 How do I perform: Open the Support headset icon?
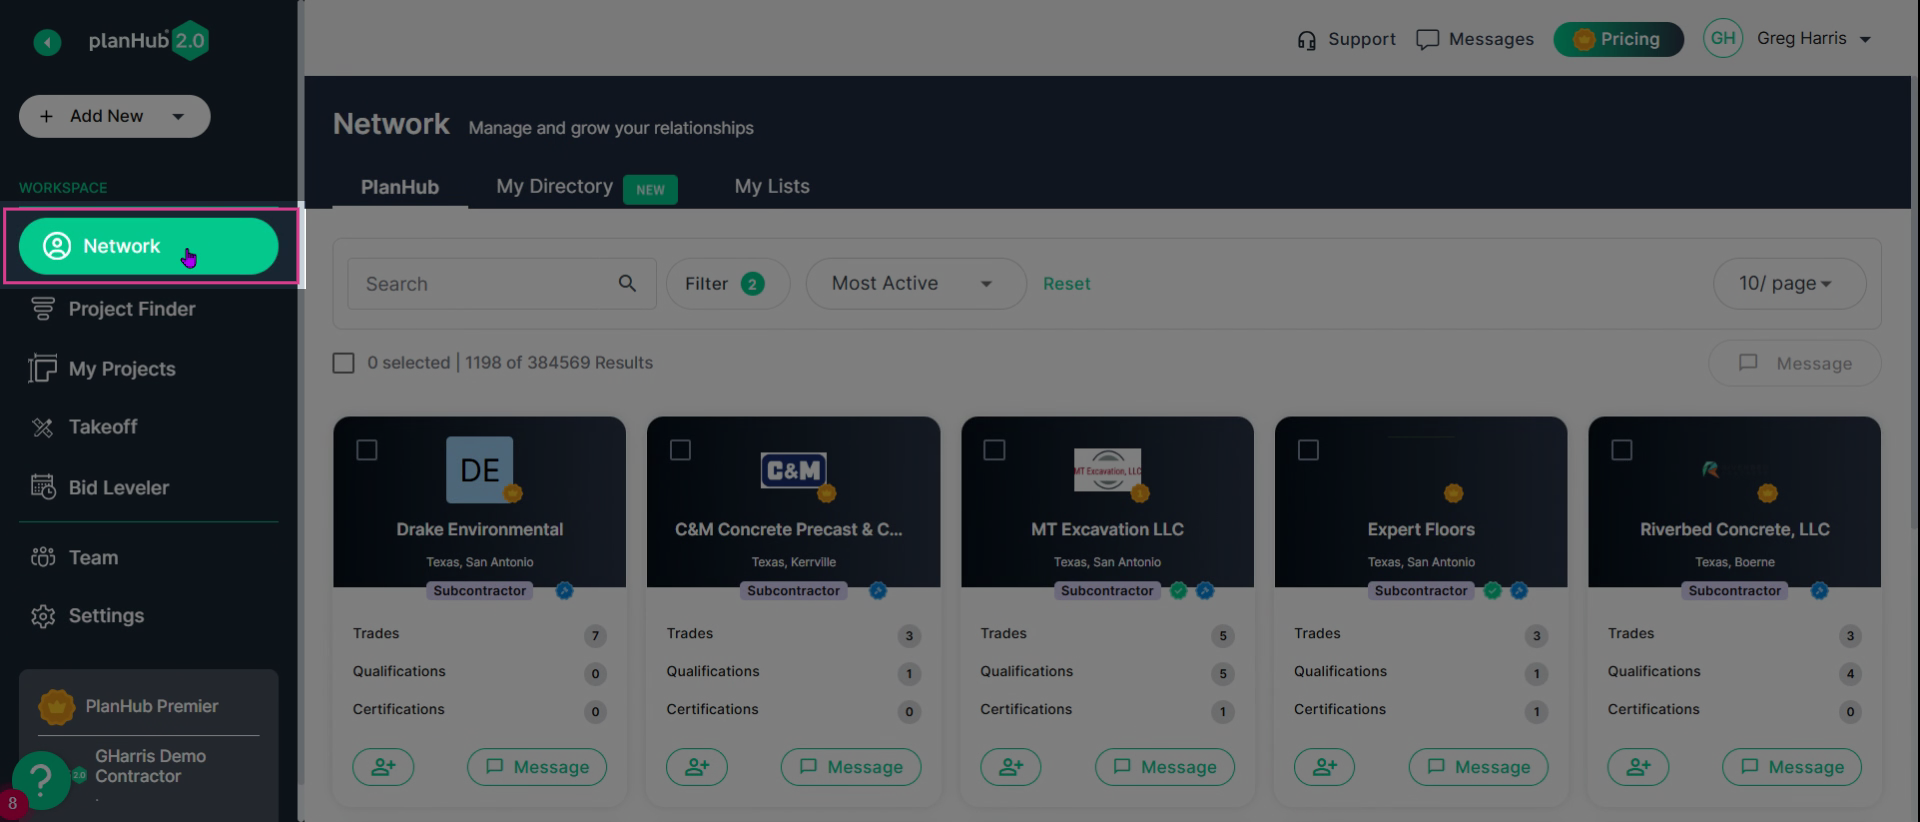[x=1306, y=40]
